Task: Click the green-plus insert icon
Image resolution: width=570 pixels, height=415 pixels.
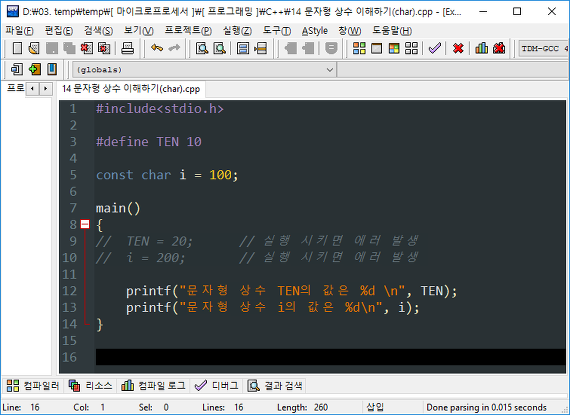Action: [x=35, y=69]
